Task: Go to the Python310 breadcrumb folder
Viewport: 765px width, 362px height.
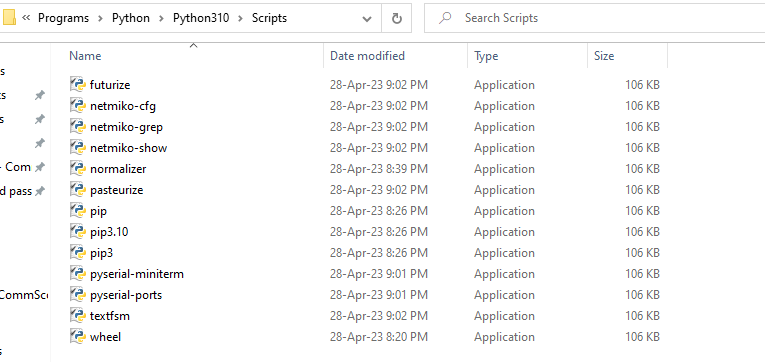Action: click(x=201, y=18)
